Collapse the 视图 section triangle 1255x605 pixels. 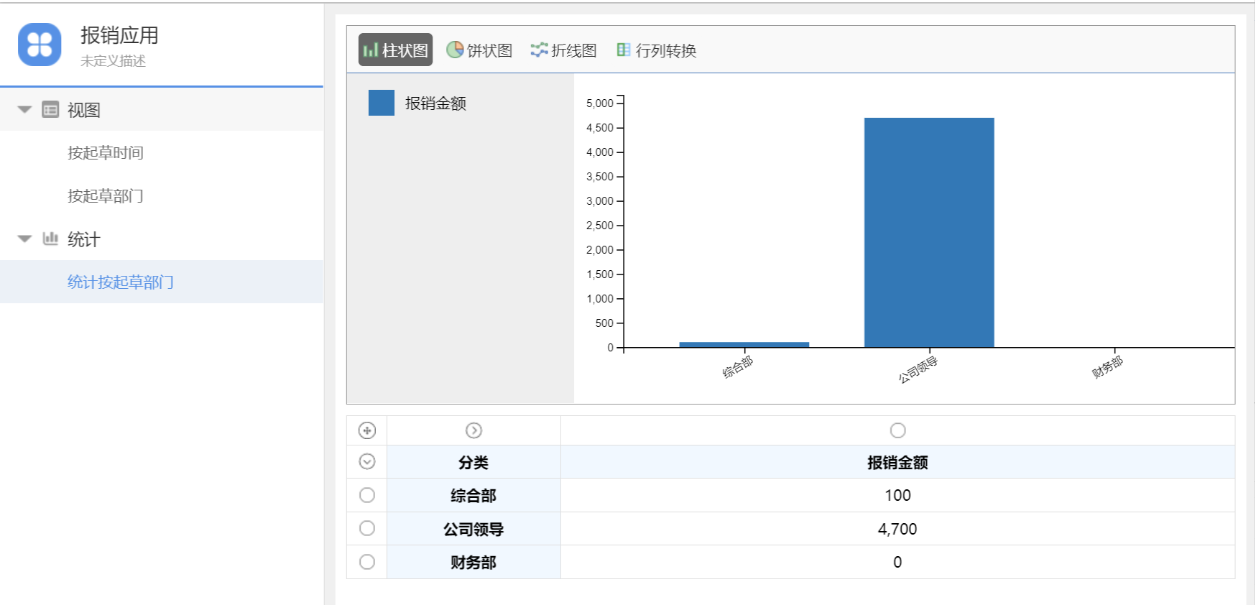[25, 110]
